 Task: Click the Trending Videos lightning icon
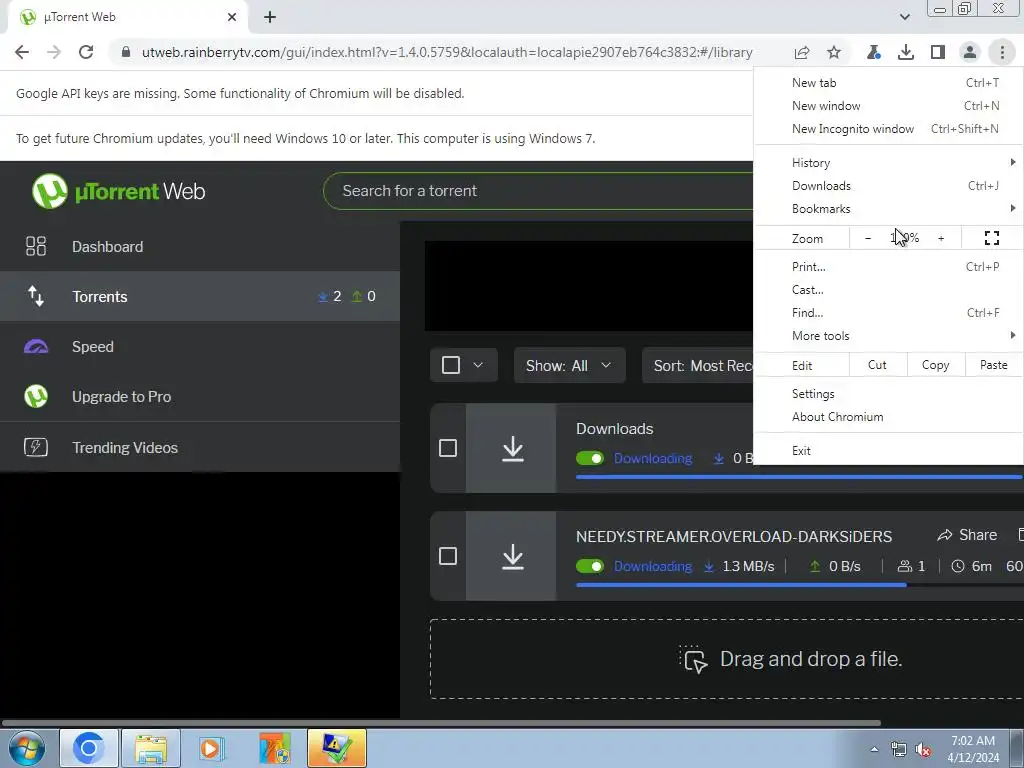[36, 447]
